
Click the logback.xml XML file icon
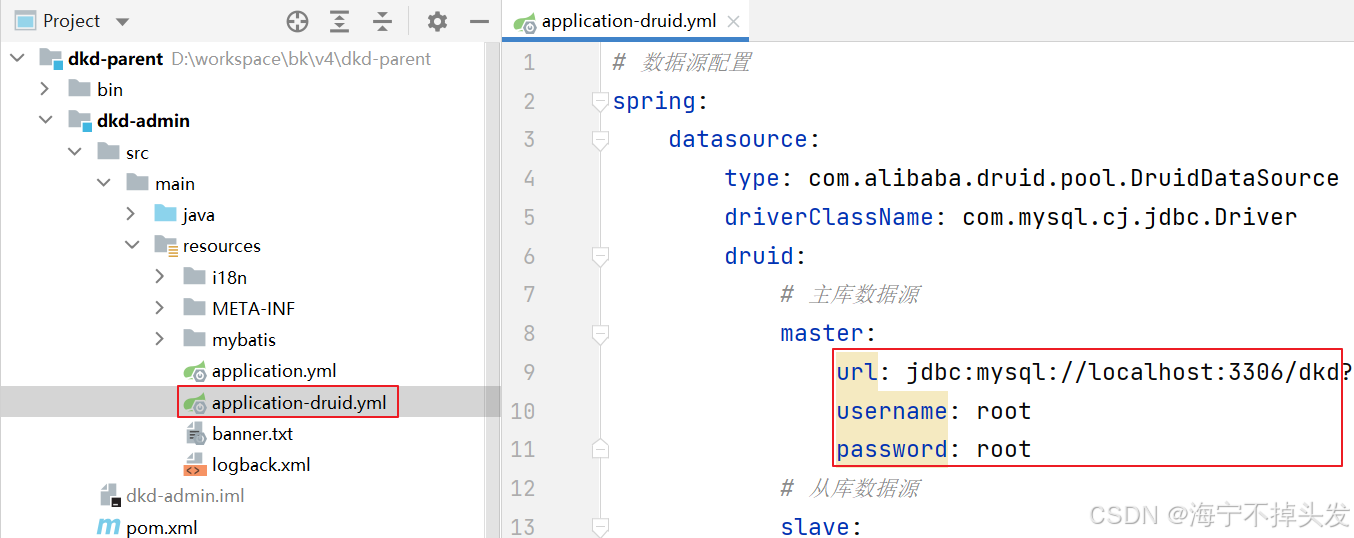click(195, 464)
